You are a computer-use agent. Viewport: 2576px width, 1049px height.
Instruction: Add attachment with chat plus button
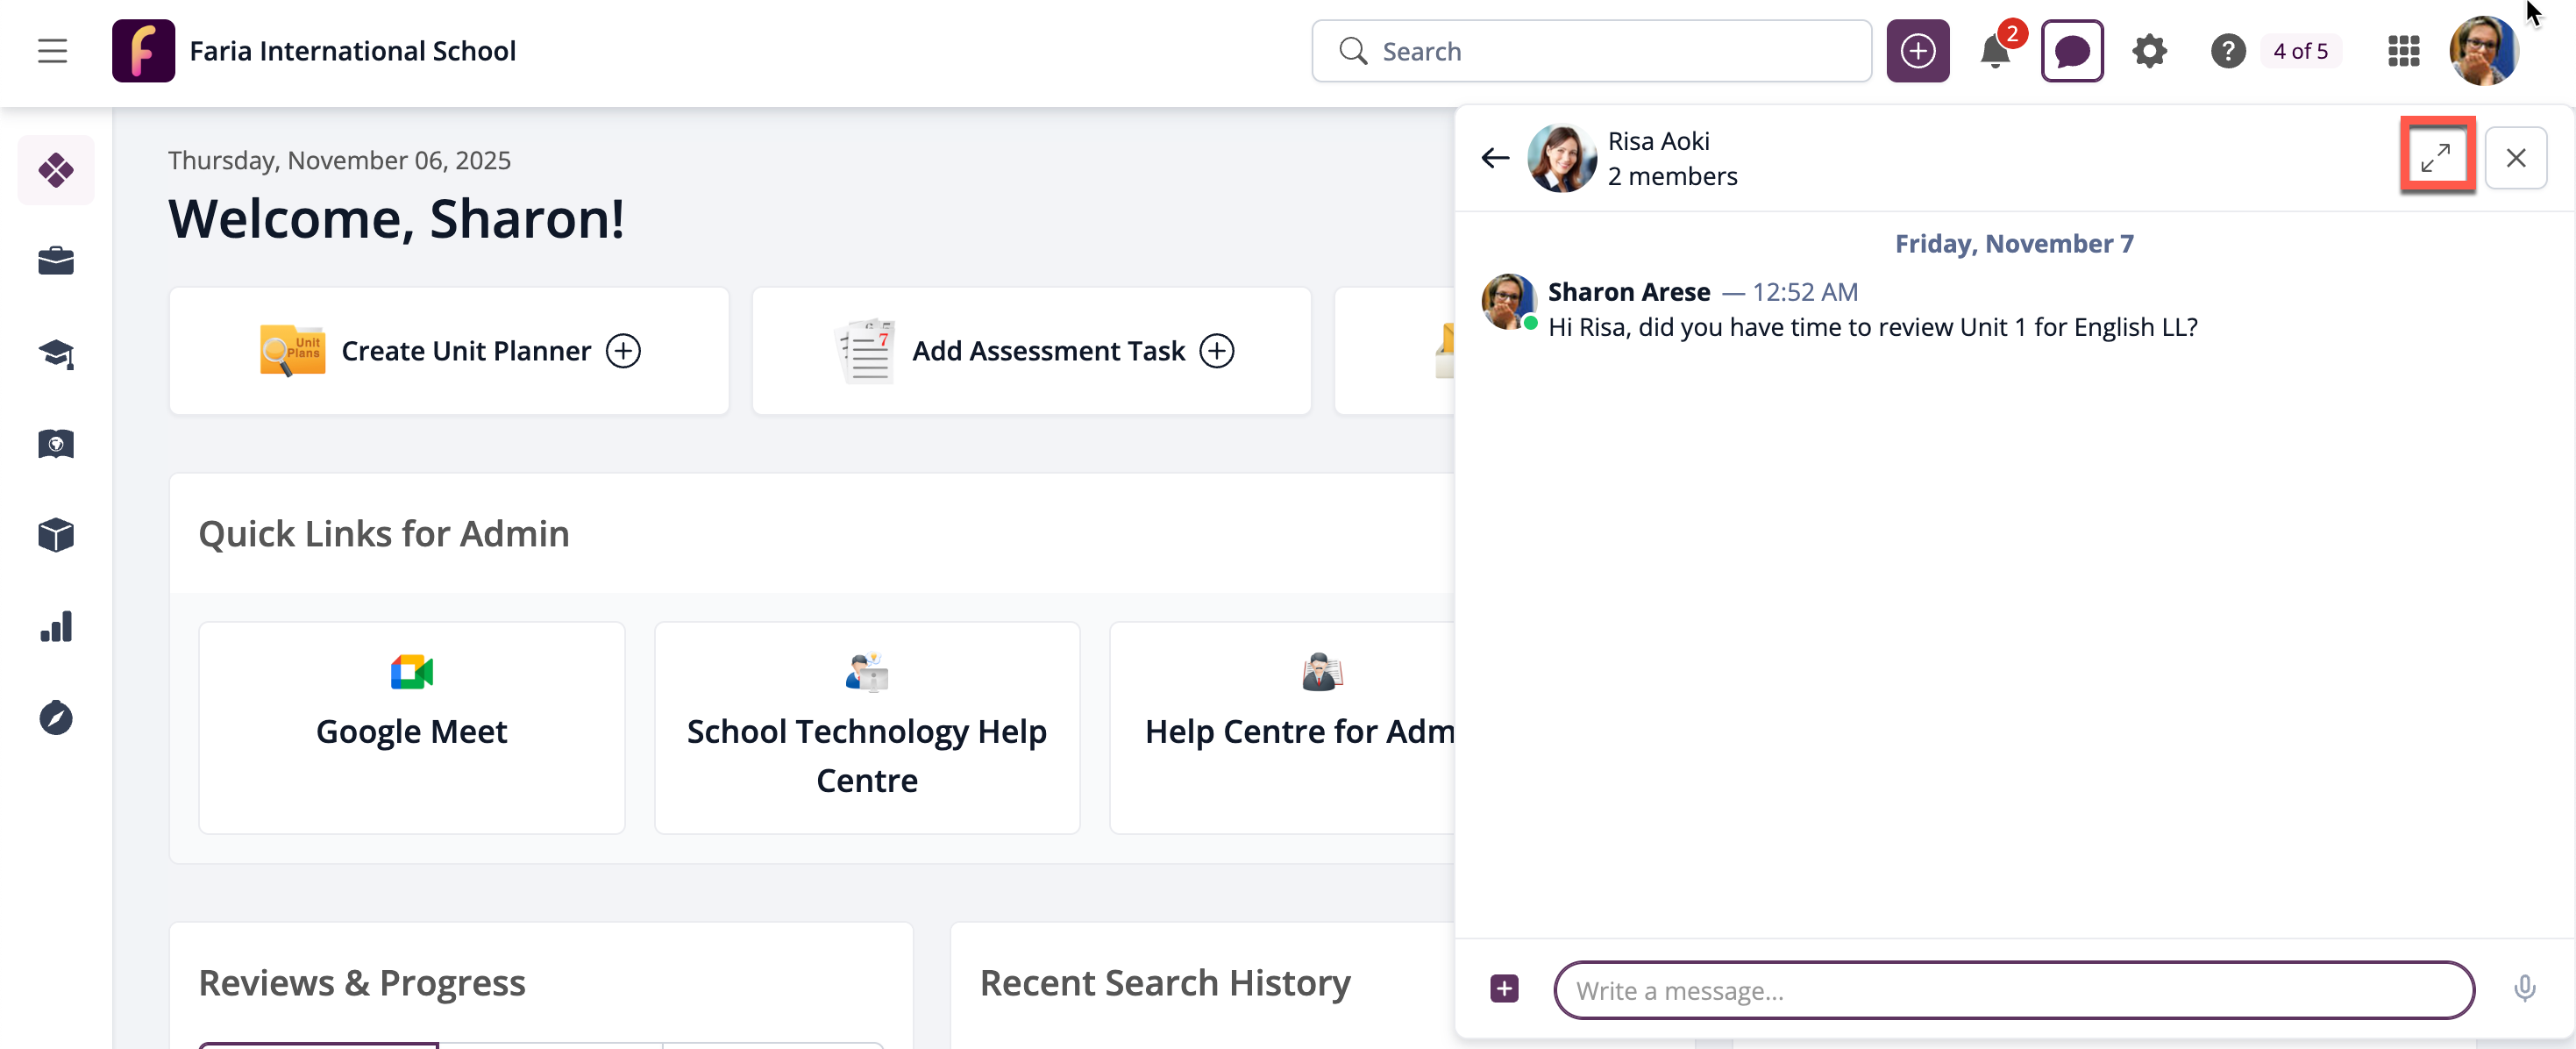click(x=1503, y=988)
